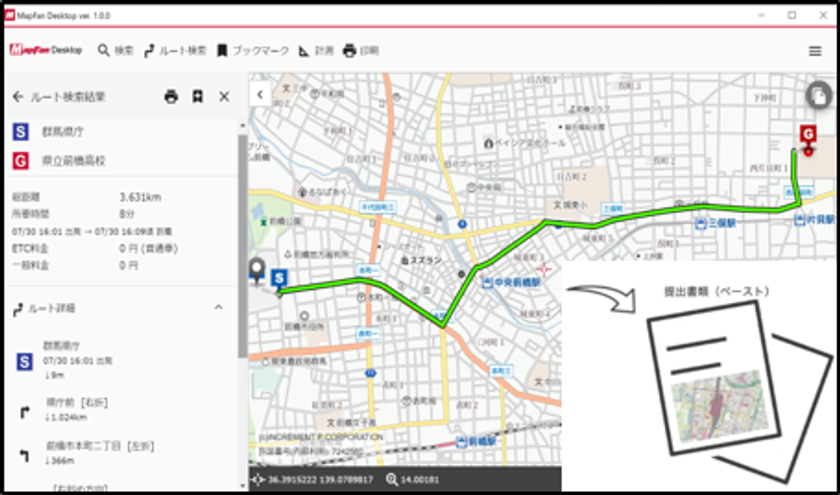
Task: Open the hamburger menu
Action: [x=815, y=51]
